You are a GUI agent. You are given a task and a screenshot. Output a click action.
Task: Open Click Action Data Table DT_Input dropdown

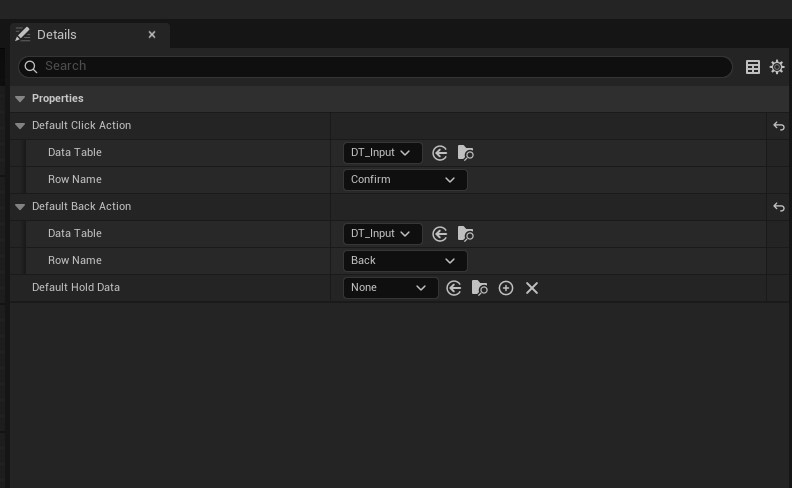(x=382, y=153)
